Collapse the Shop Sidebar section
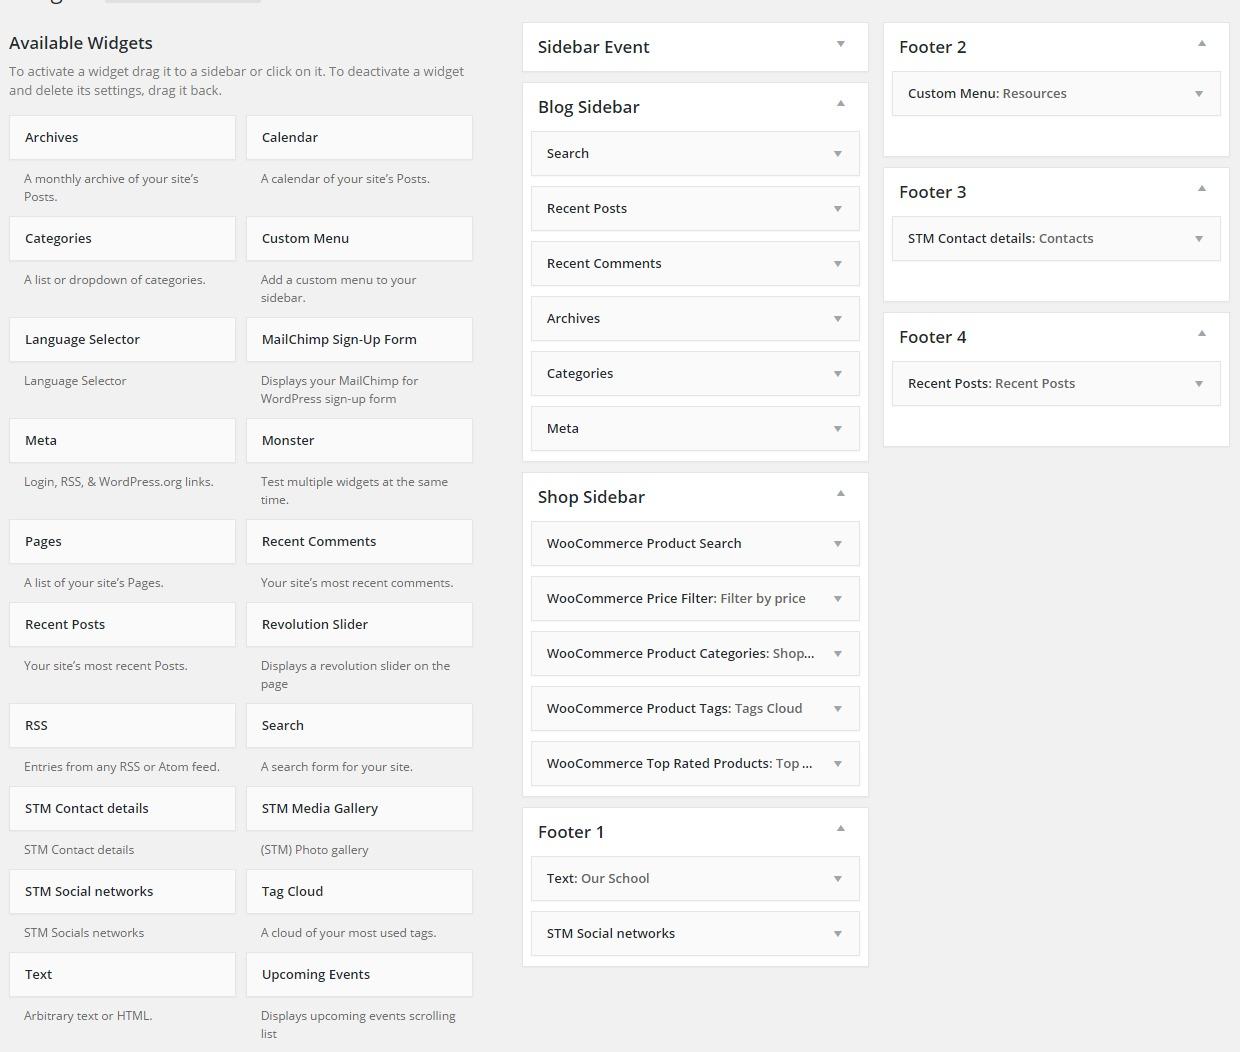Image resolution: width=1240 pixels, height=1052 pixels. 840,494
